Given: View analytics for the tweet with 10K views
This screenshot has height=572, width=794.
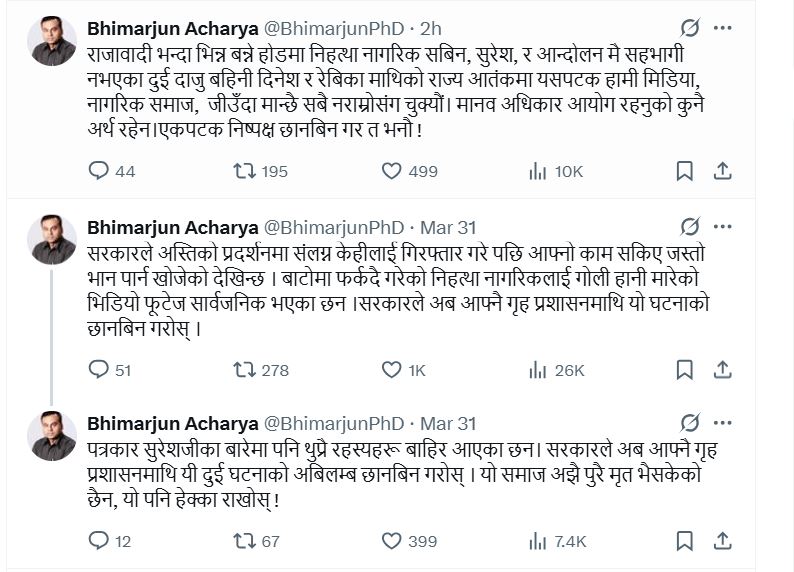Looking at the screenshot, I should pos(537,171).
